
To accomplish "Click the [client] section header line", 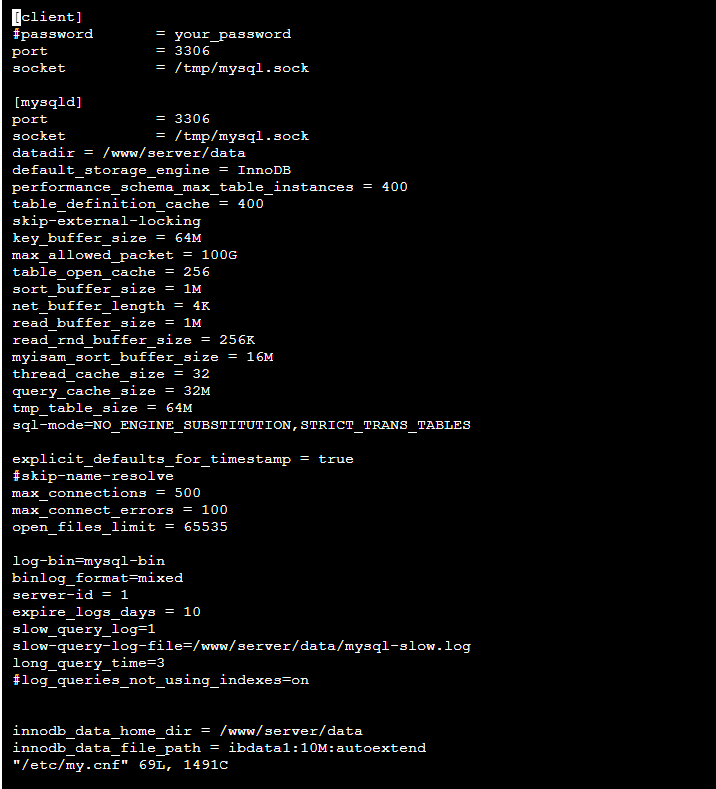I will coord(47,17).
